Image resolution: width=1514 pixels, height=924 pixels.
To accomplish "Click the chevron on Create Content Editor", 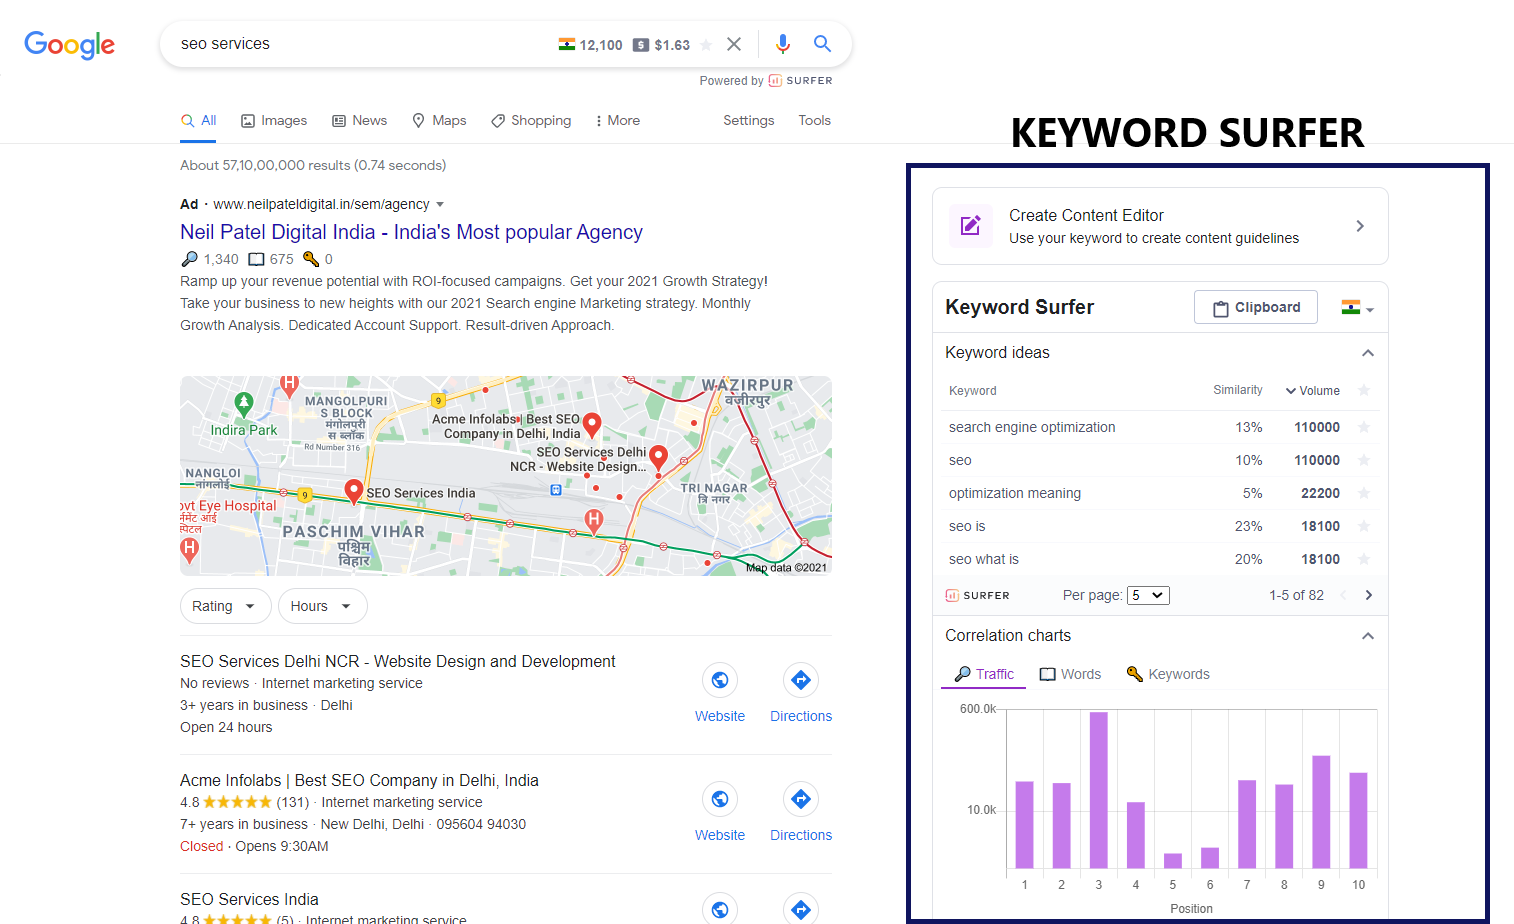I will tap(1360, 226).
